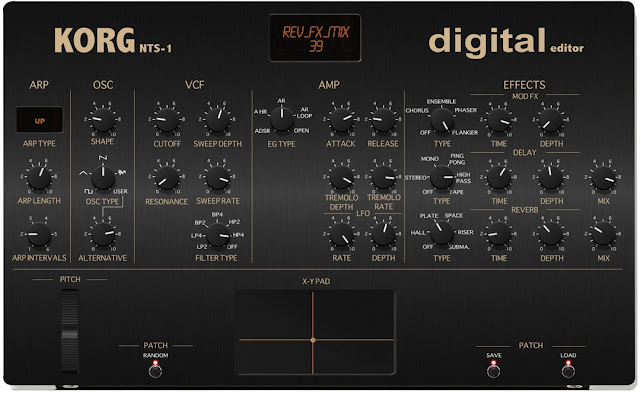Click the DELAY TYPE selector knob
The height and width of the screenshot is (393, 640).
442,178
